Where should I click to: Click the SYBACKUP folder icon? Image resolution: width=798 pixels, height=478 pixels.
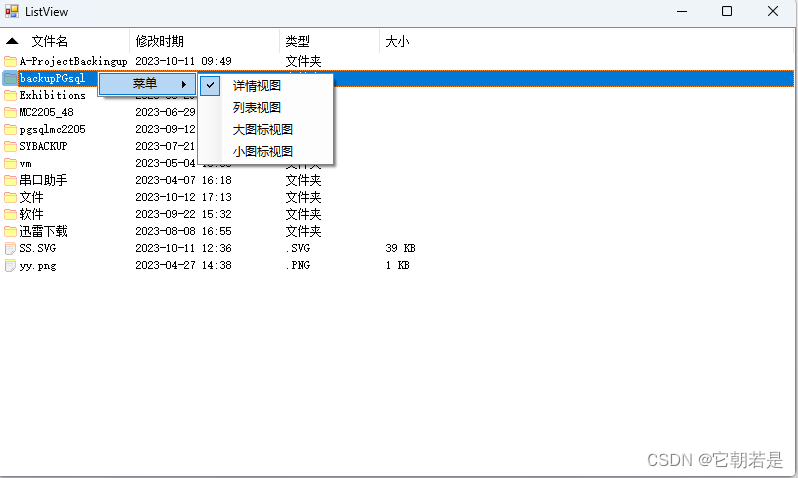[10, 146]
